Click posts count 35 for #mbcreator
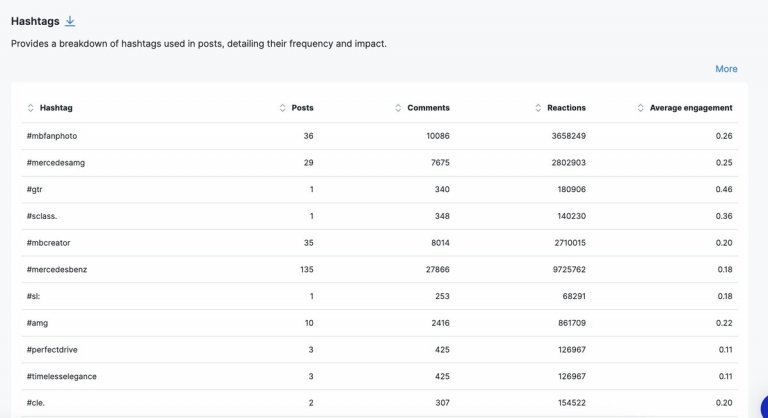768x418 pixels. pos(308,243)
